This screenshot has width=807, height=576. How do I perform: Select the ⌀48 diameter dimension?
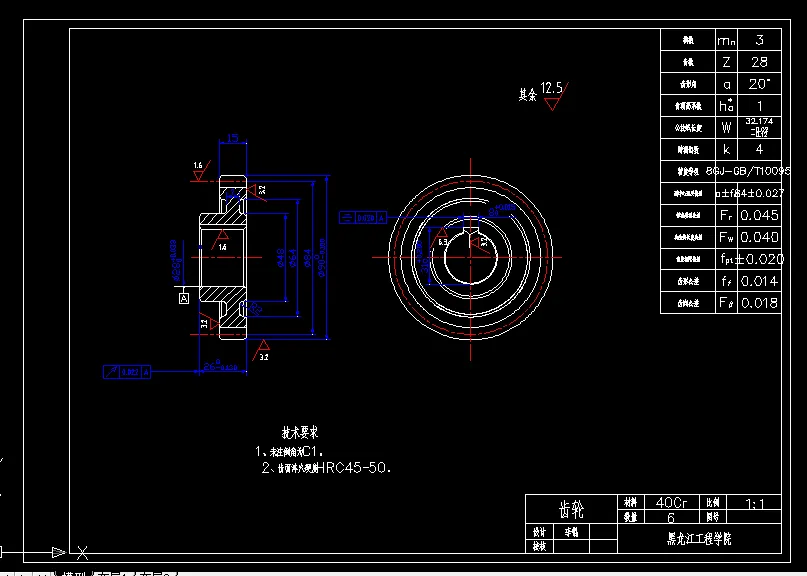click(x=280, y=257)
